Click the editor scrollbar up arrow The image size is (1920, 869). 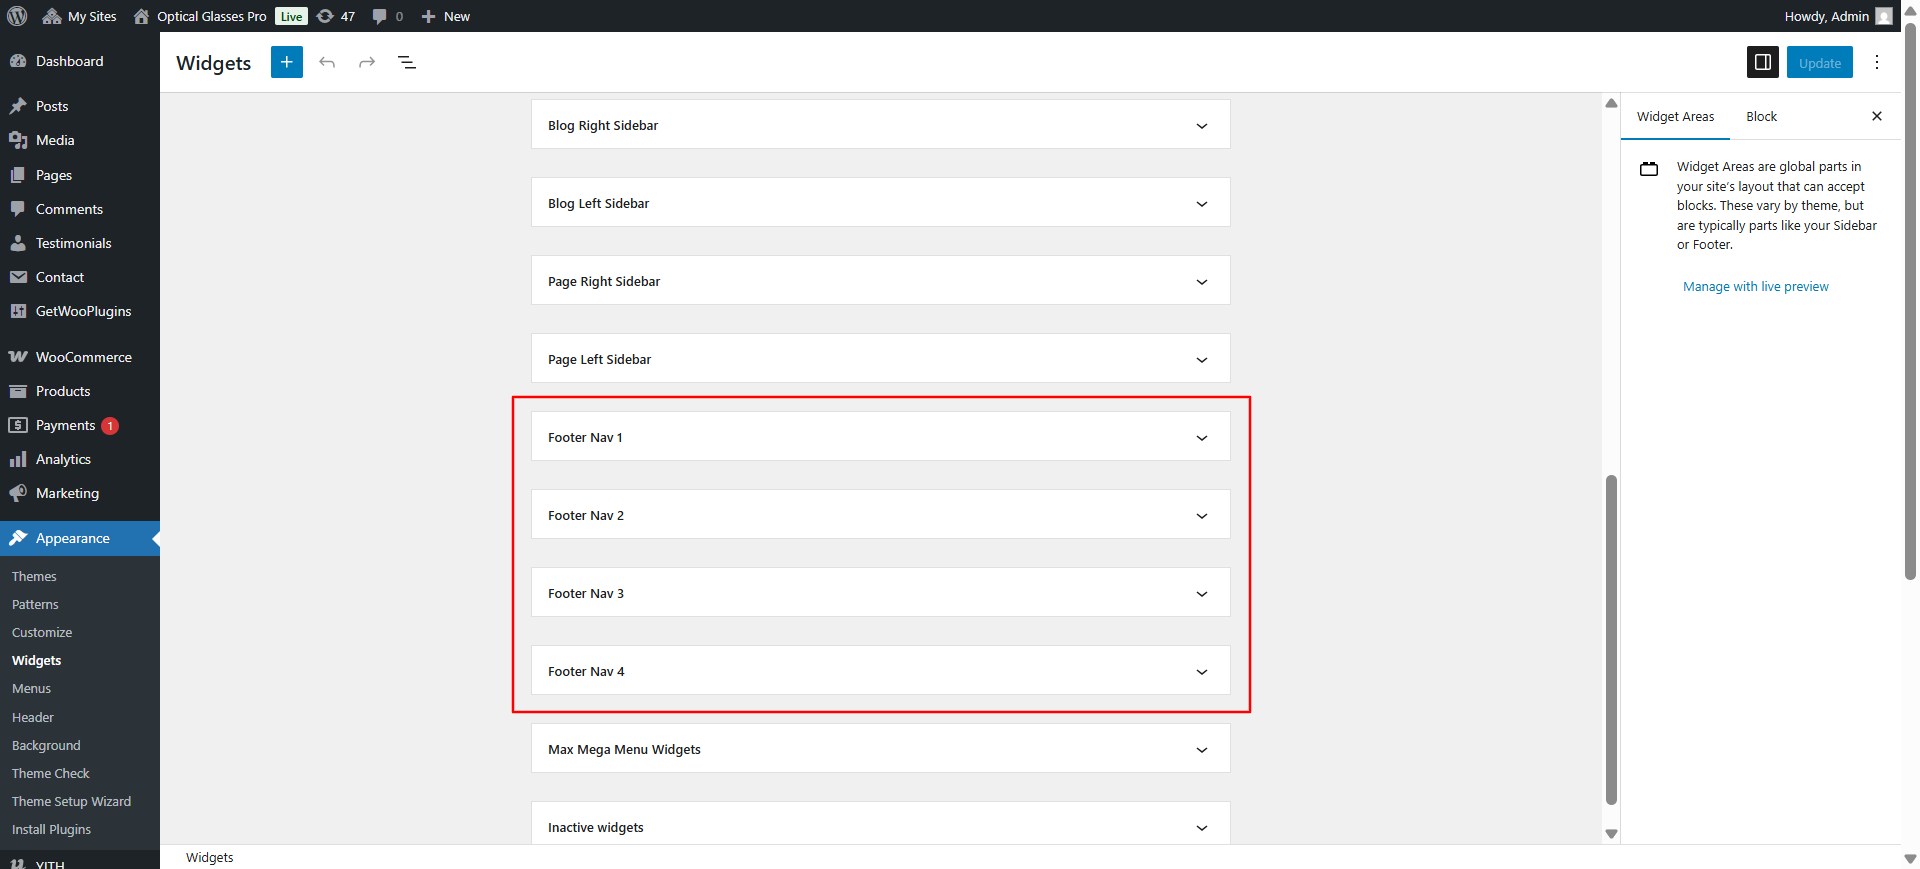pyautogui.click(x=1611, y=103)
